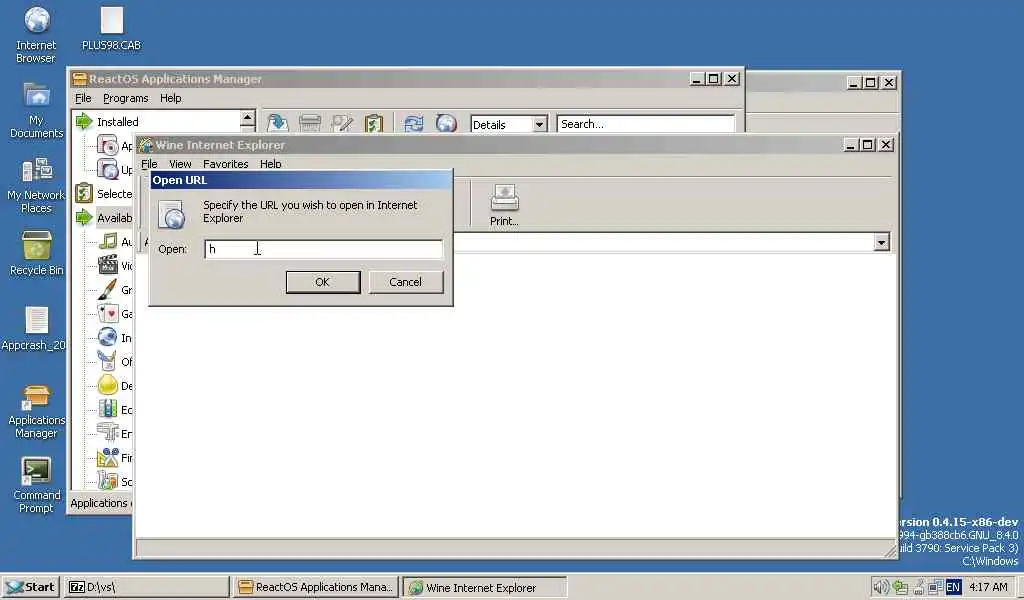This screenshot has height=600, width=1024.
Task: Click the EN language indicator in tray
Action: pyautogui.click(x=953, y=587)
